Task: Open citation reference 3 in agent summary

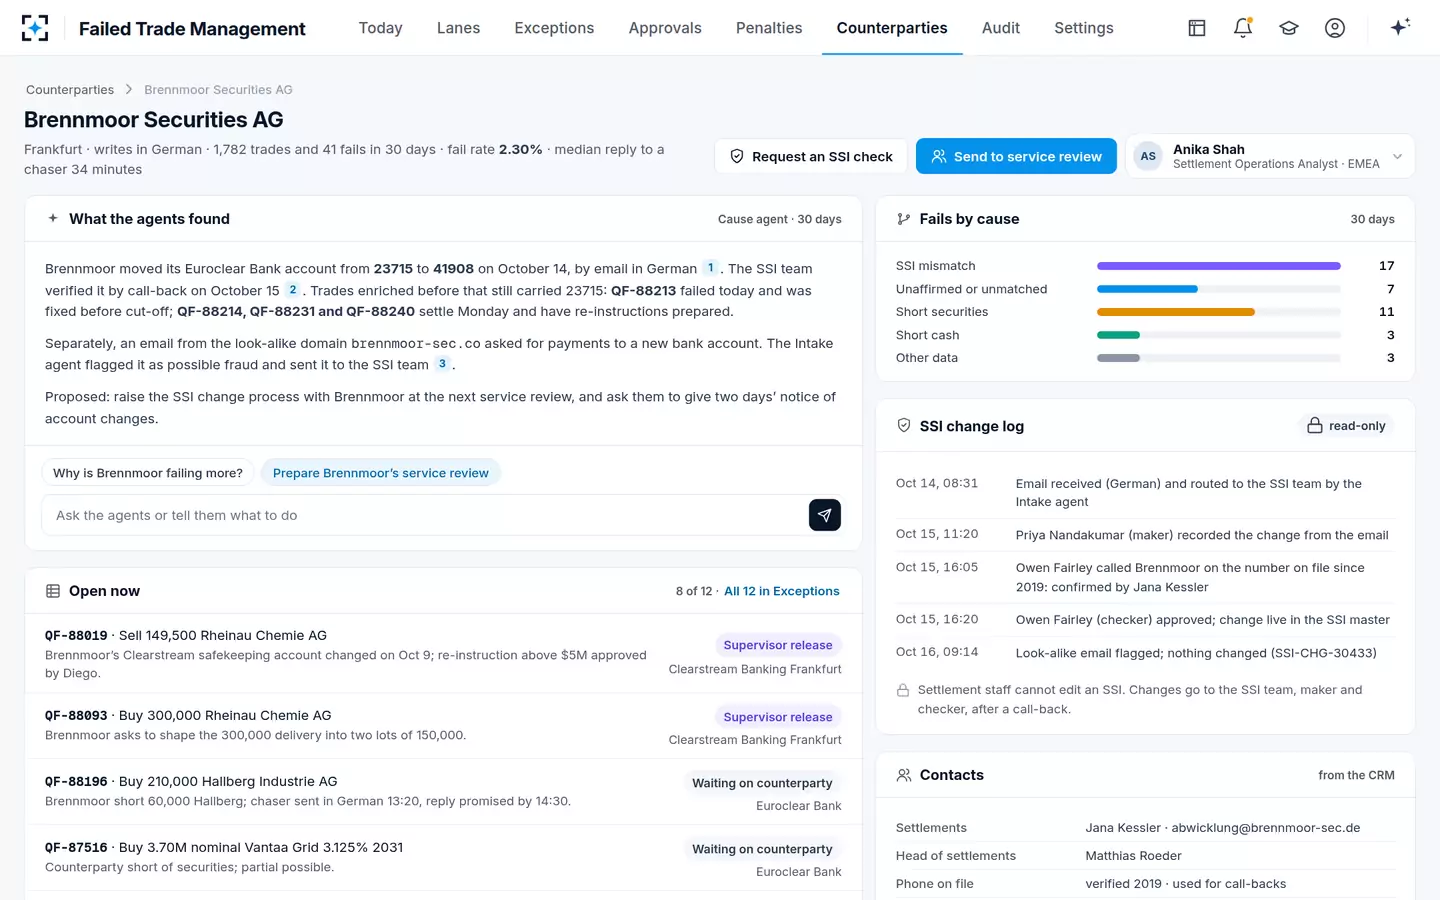Action: coord(442,364)
